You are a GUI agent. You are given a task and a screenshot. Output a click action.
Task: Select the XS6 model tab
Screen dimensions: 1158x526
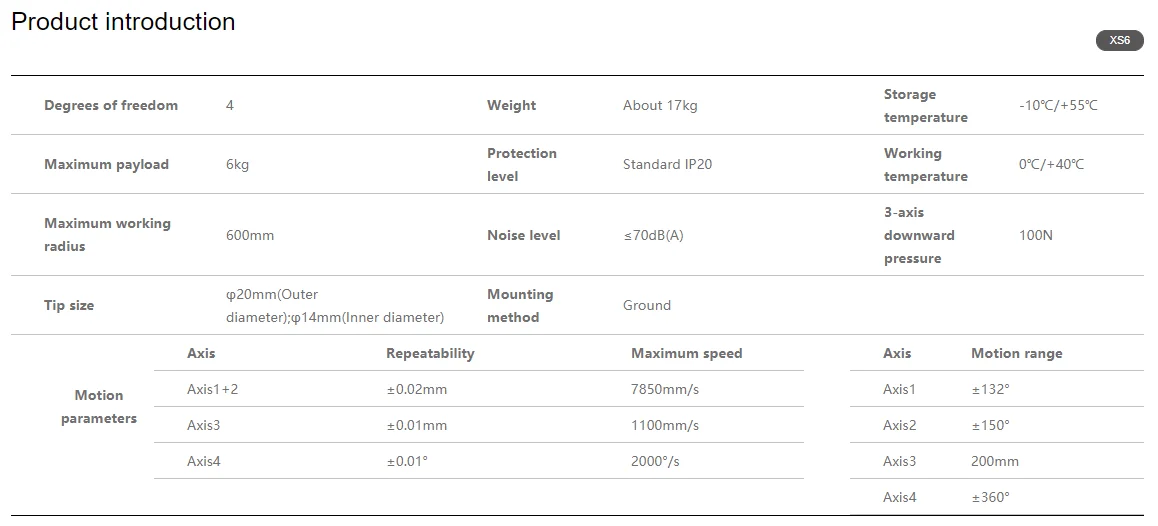pos(1120,40)
